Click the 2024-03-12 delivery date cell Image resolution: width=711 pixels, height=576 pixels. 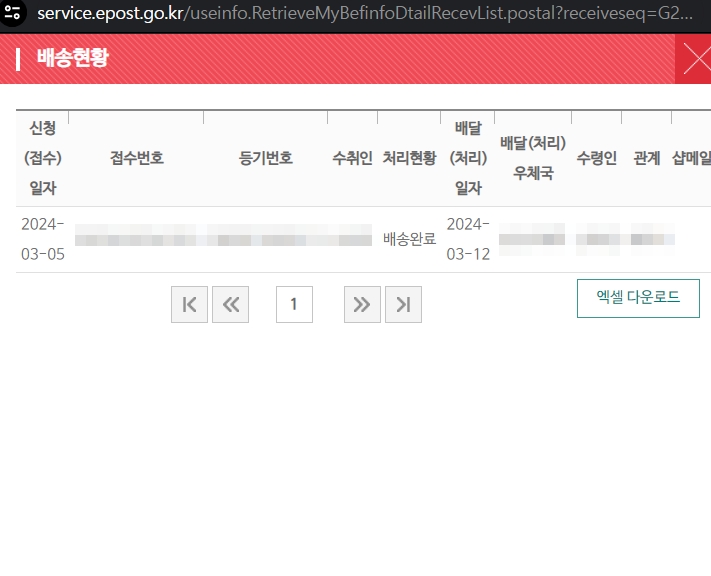coord(468,239)
